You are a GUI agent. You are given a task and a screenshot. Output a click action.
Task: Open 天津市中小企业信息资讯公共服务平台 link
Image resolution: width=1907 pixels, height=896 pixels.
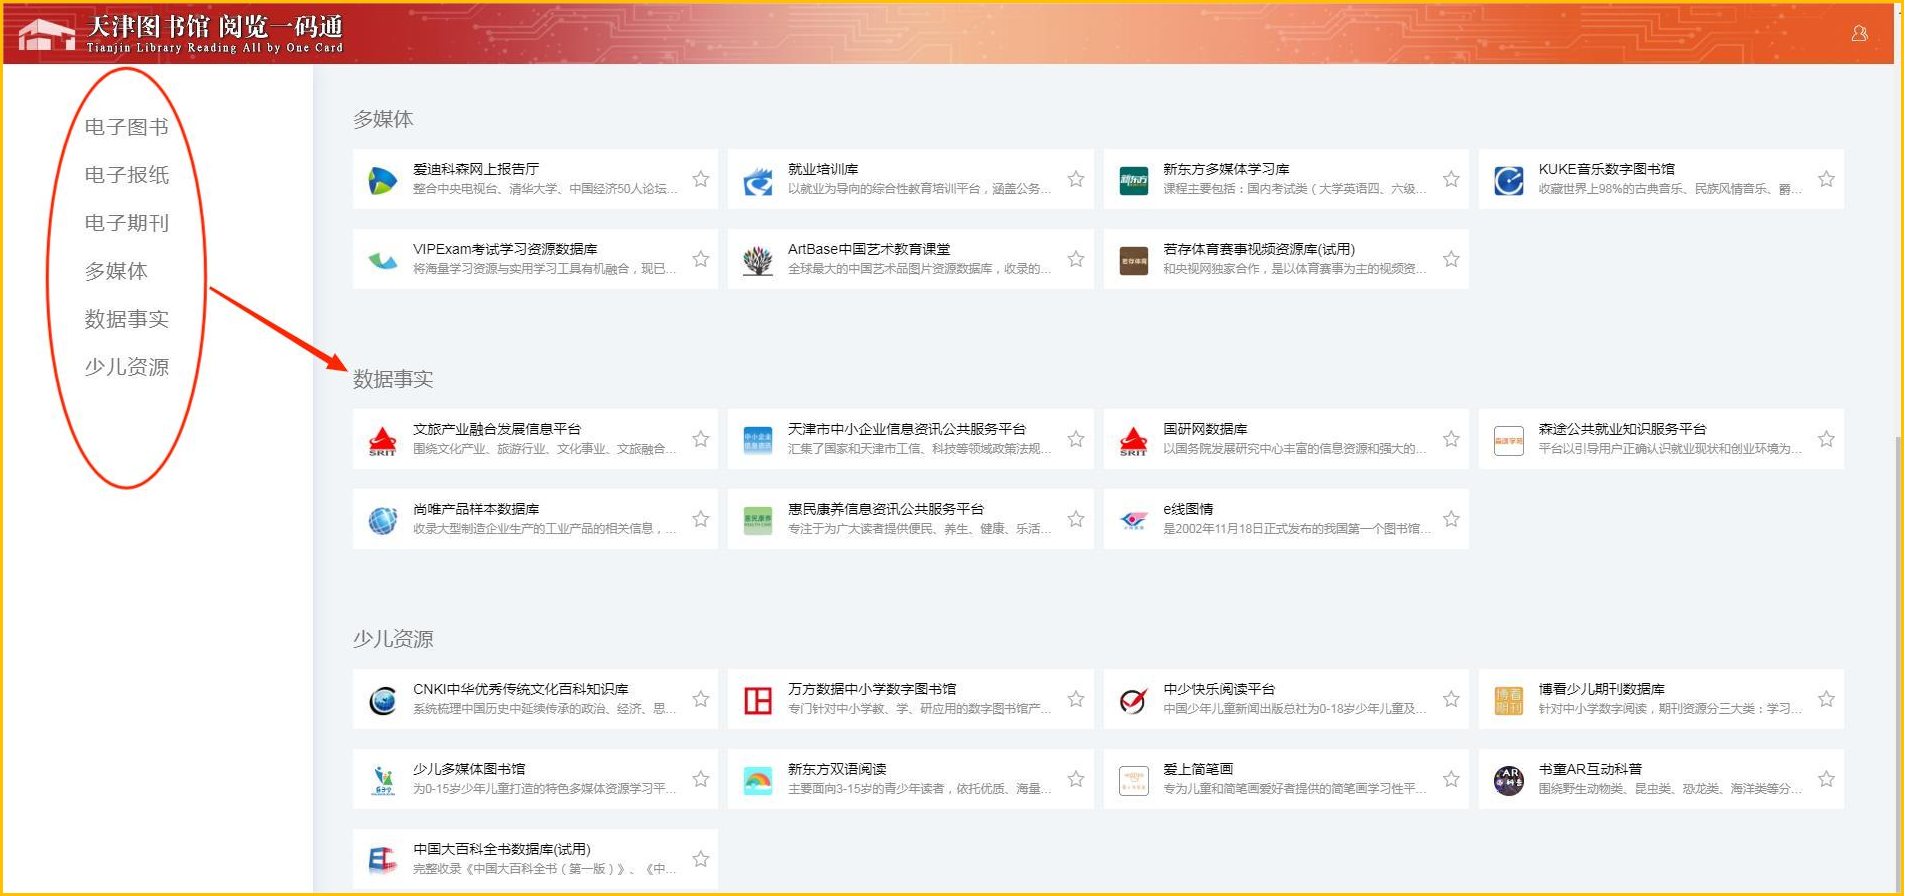pyautogui.click(x=906, y=429)
